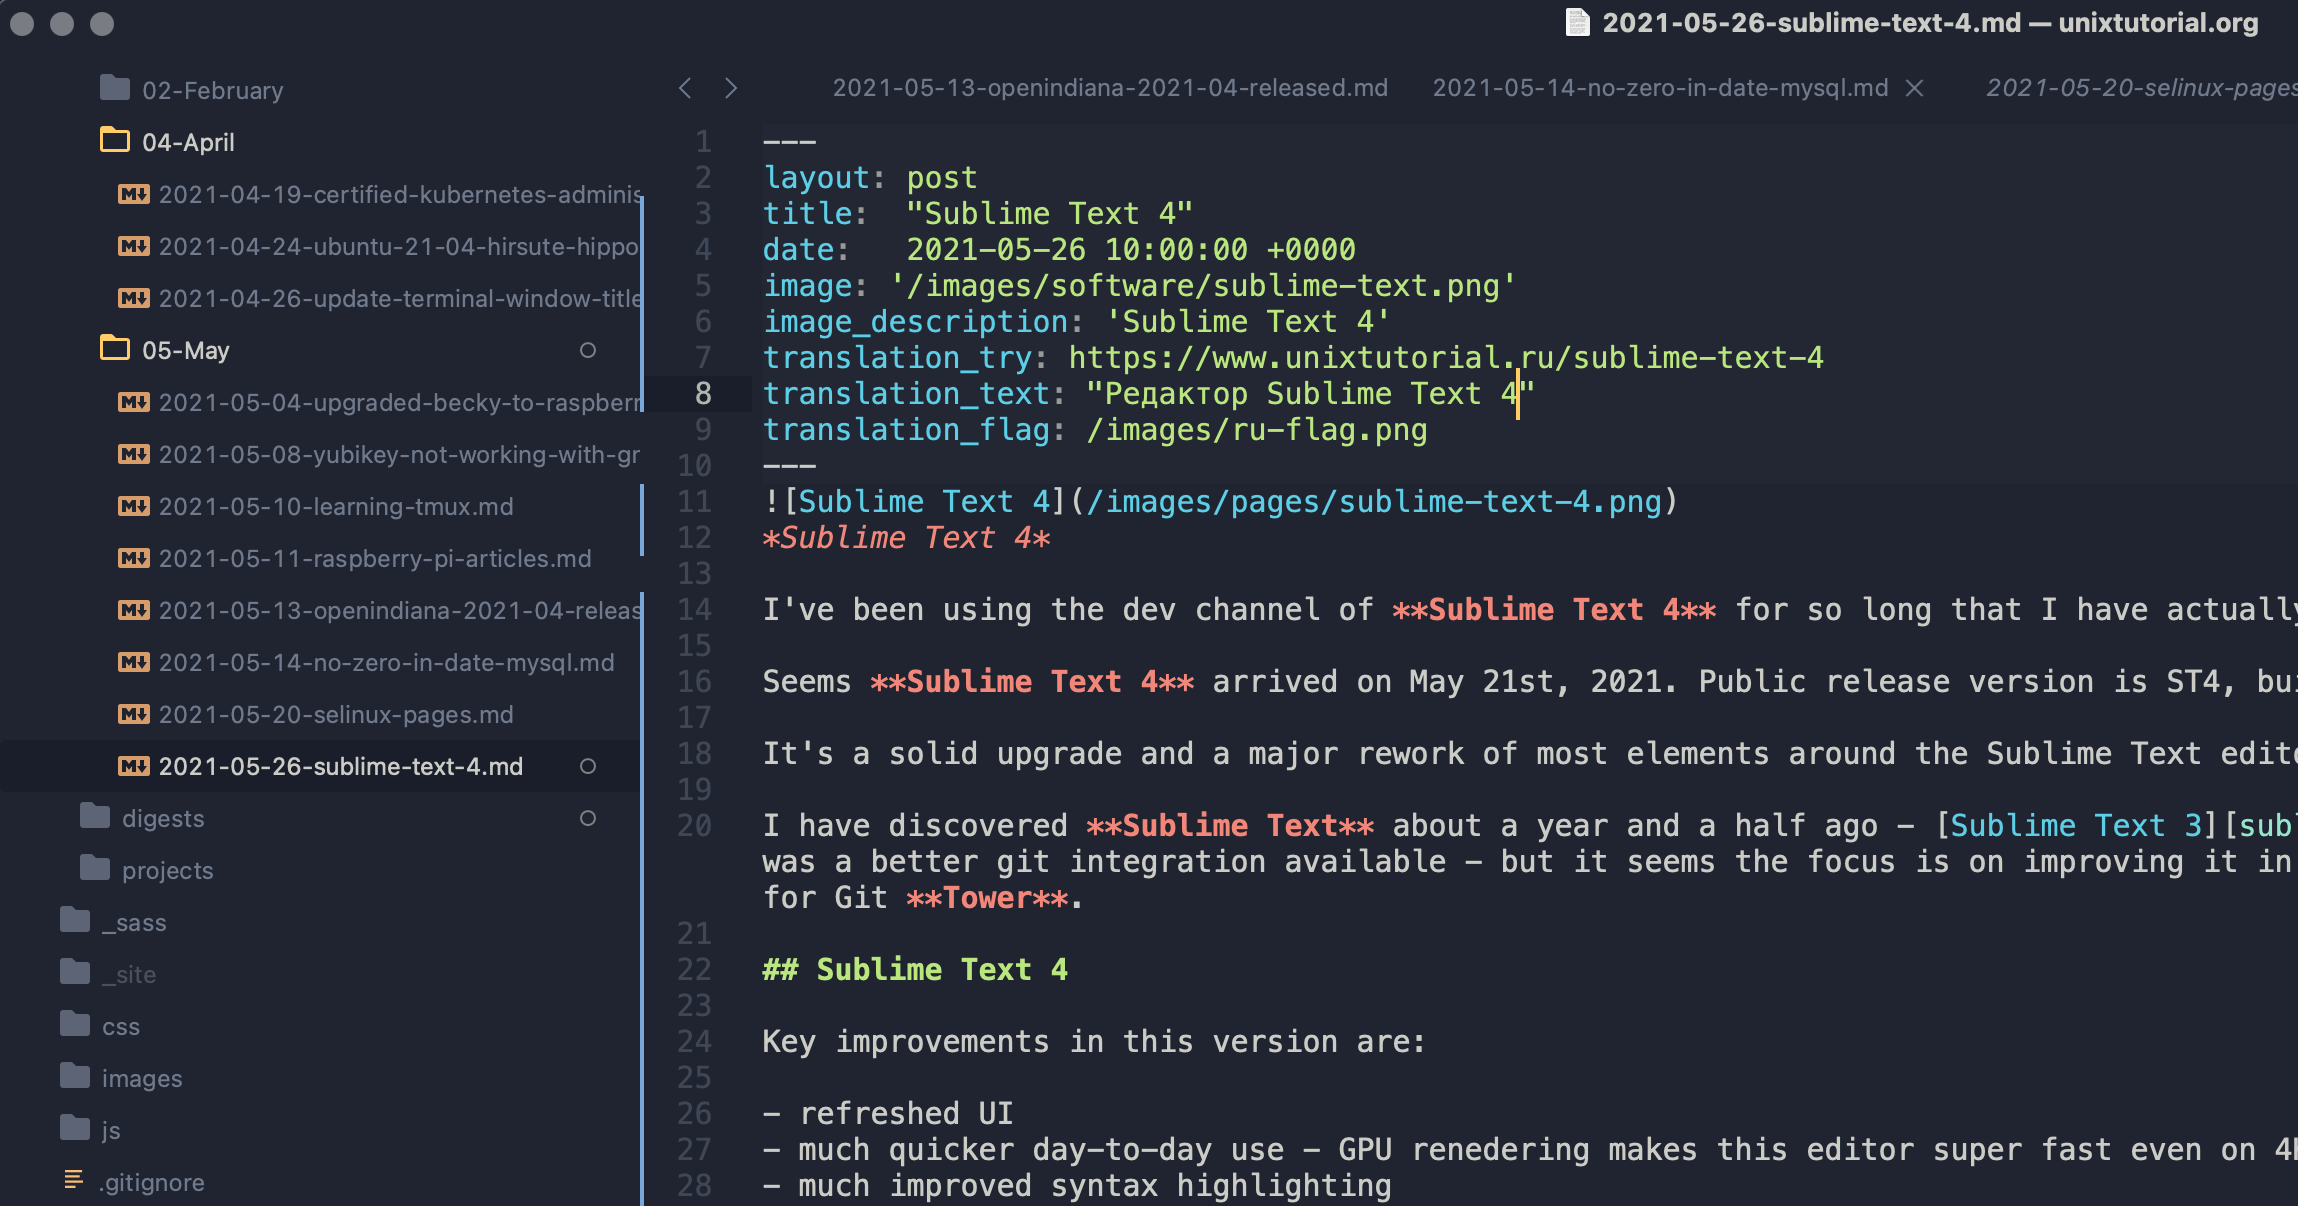Click the document icon in title bar
The height and width of the screenshot is (1206, 2298).
click(1577, 22)
